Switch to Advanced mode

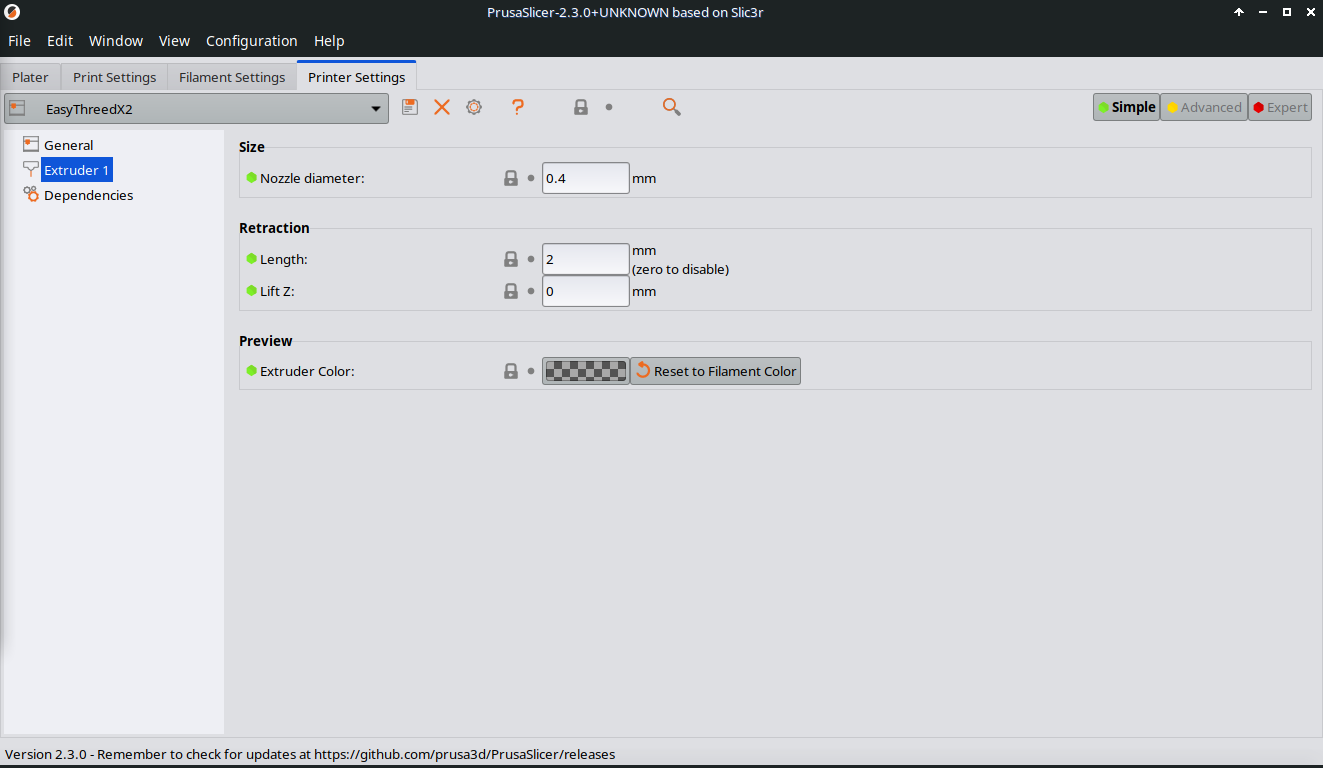click(x=1204, y=107)
